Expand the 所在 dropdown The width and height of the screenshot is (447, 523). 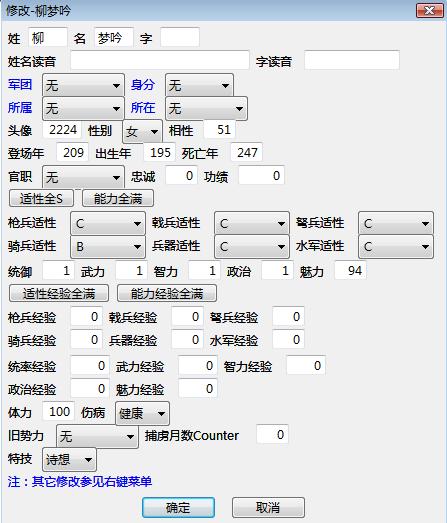206,108
